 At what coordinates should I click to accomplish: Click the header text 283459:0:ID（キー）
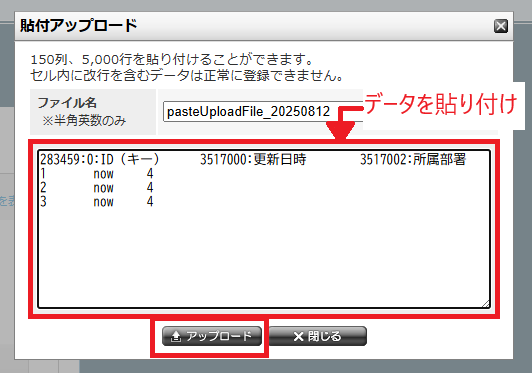click(100, 159)
